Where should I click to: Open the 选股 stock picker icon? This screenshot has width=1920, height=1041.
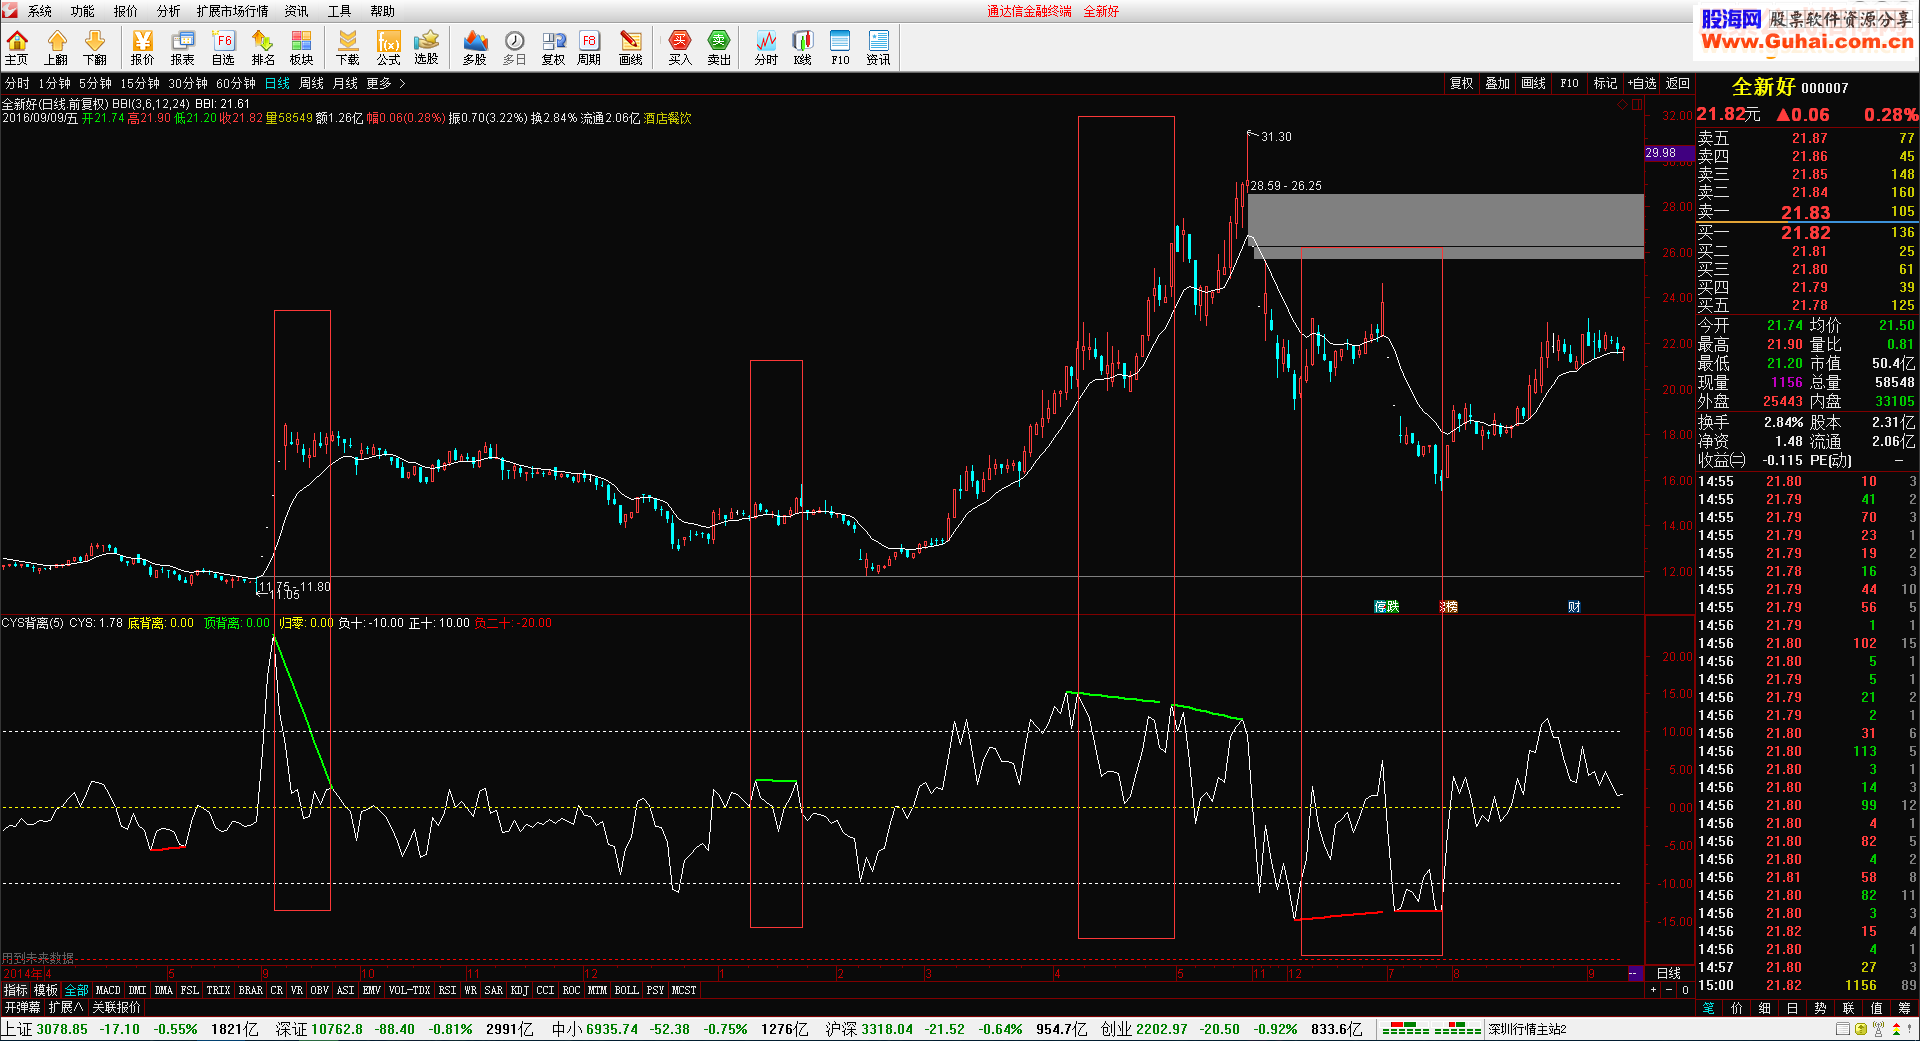point(427,47)
